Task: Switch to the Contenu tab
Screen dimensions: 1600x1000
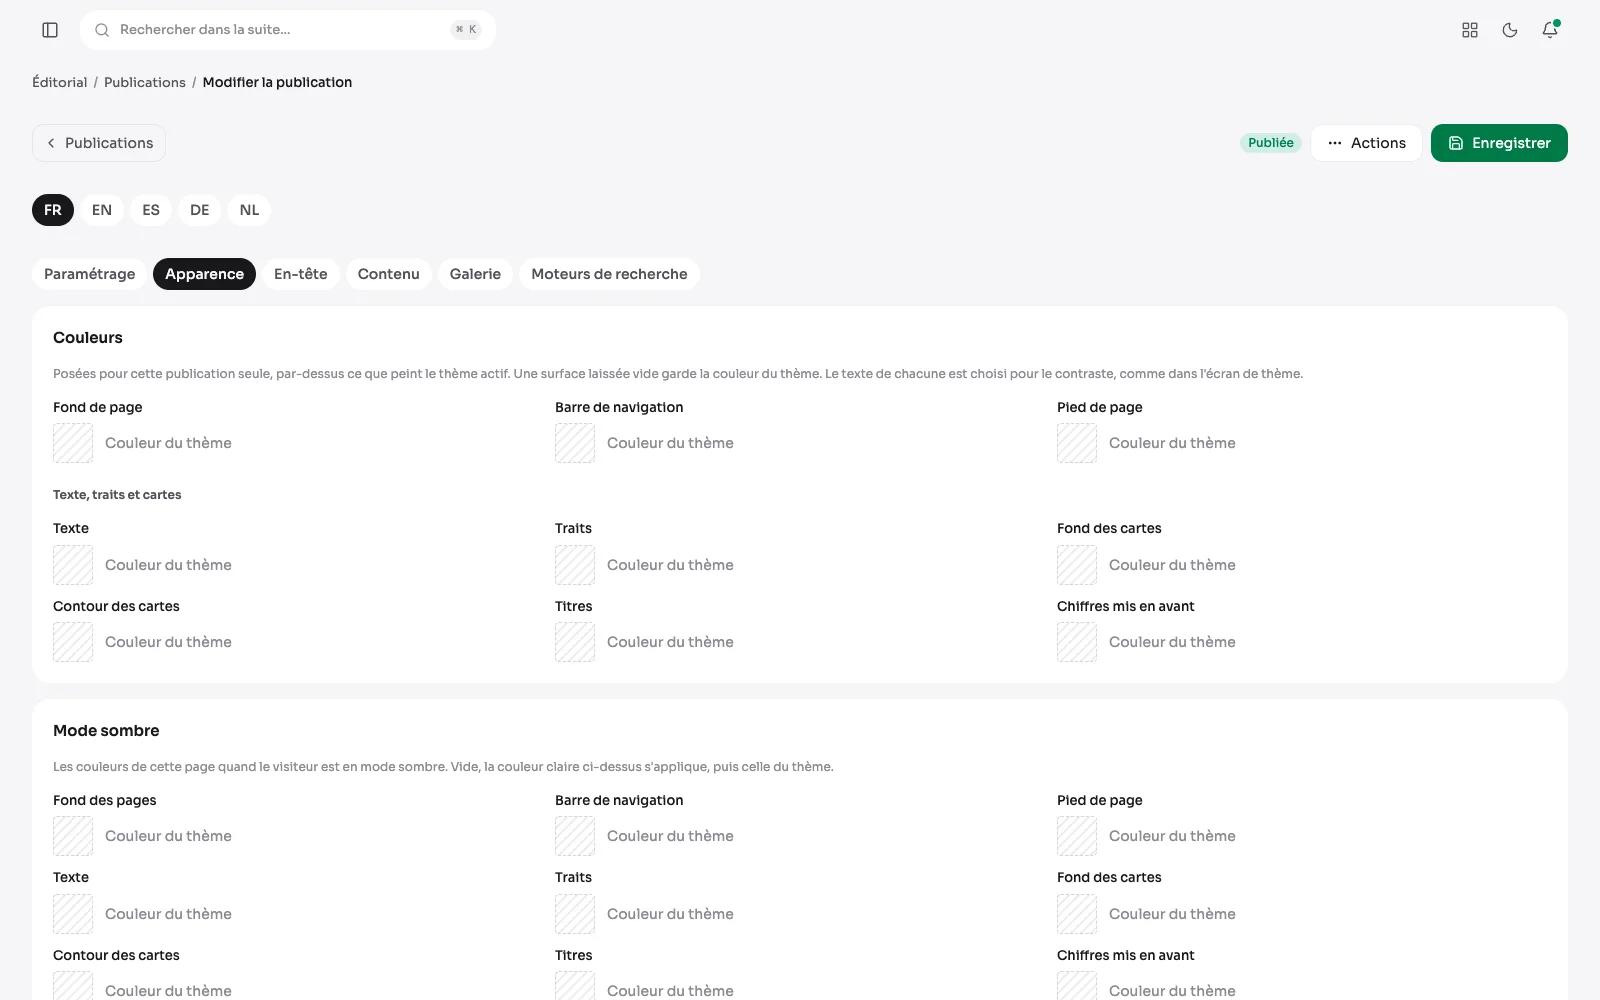Action: pos(389,274)
